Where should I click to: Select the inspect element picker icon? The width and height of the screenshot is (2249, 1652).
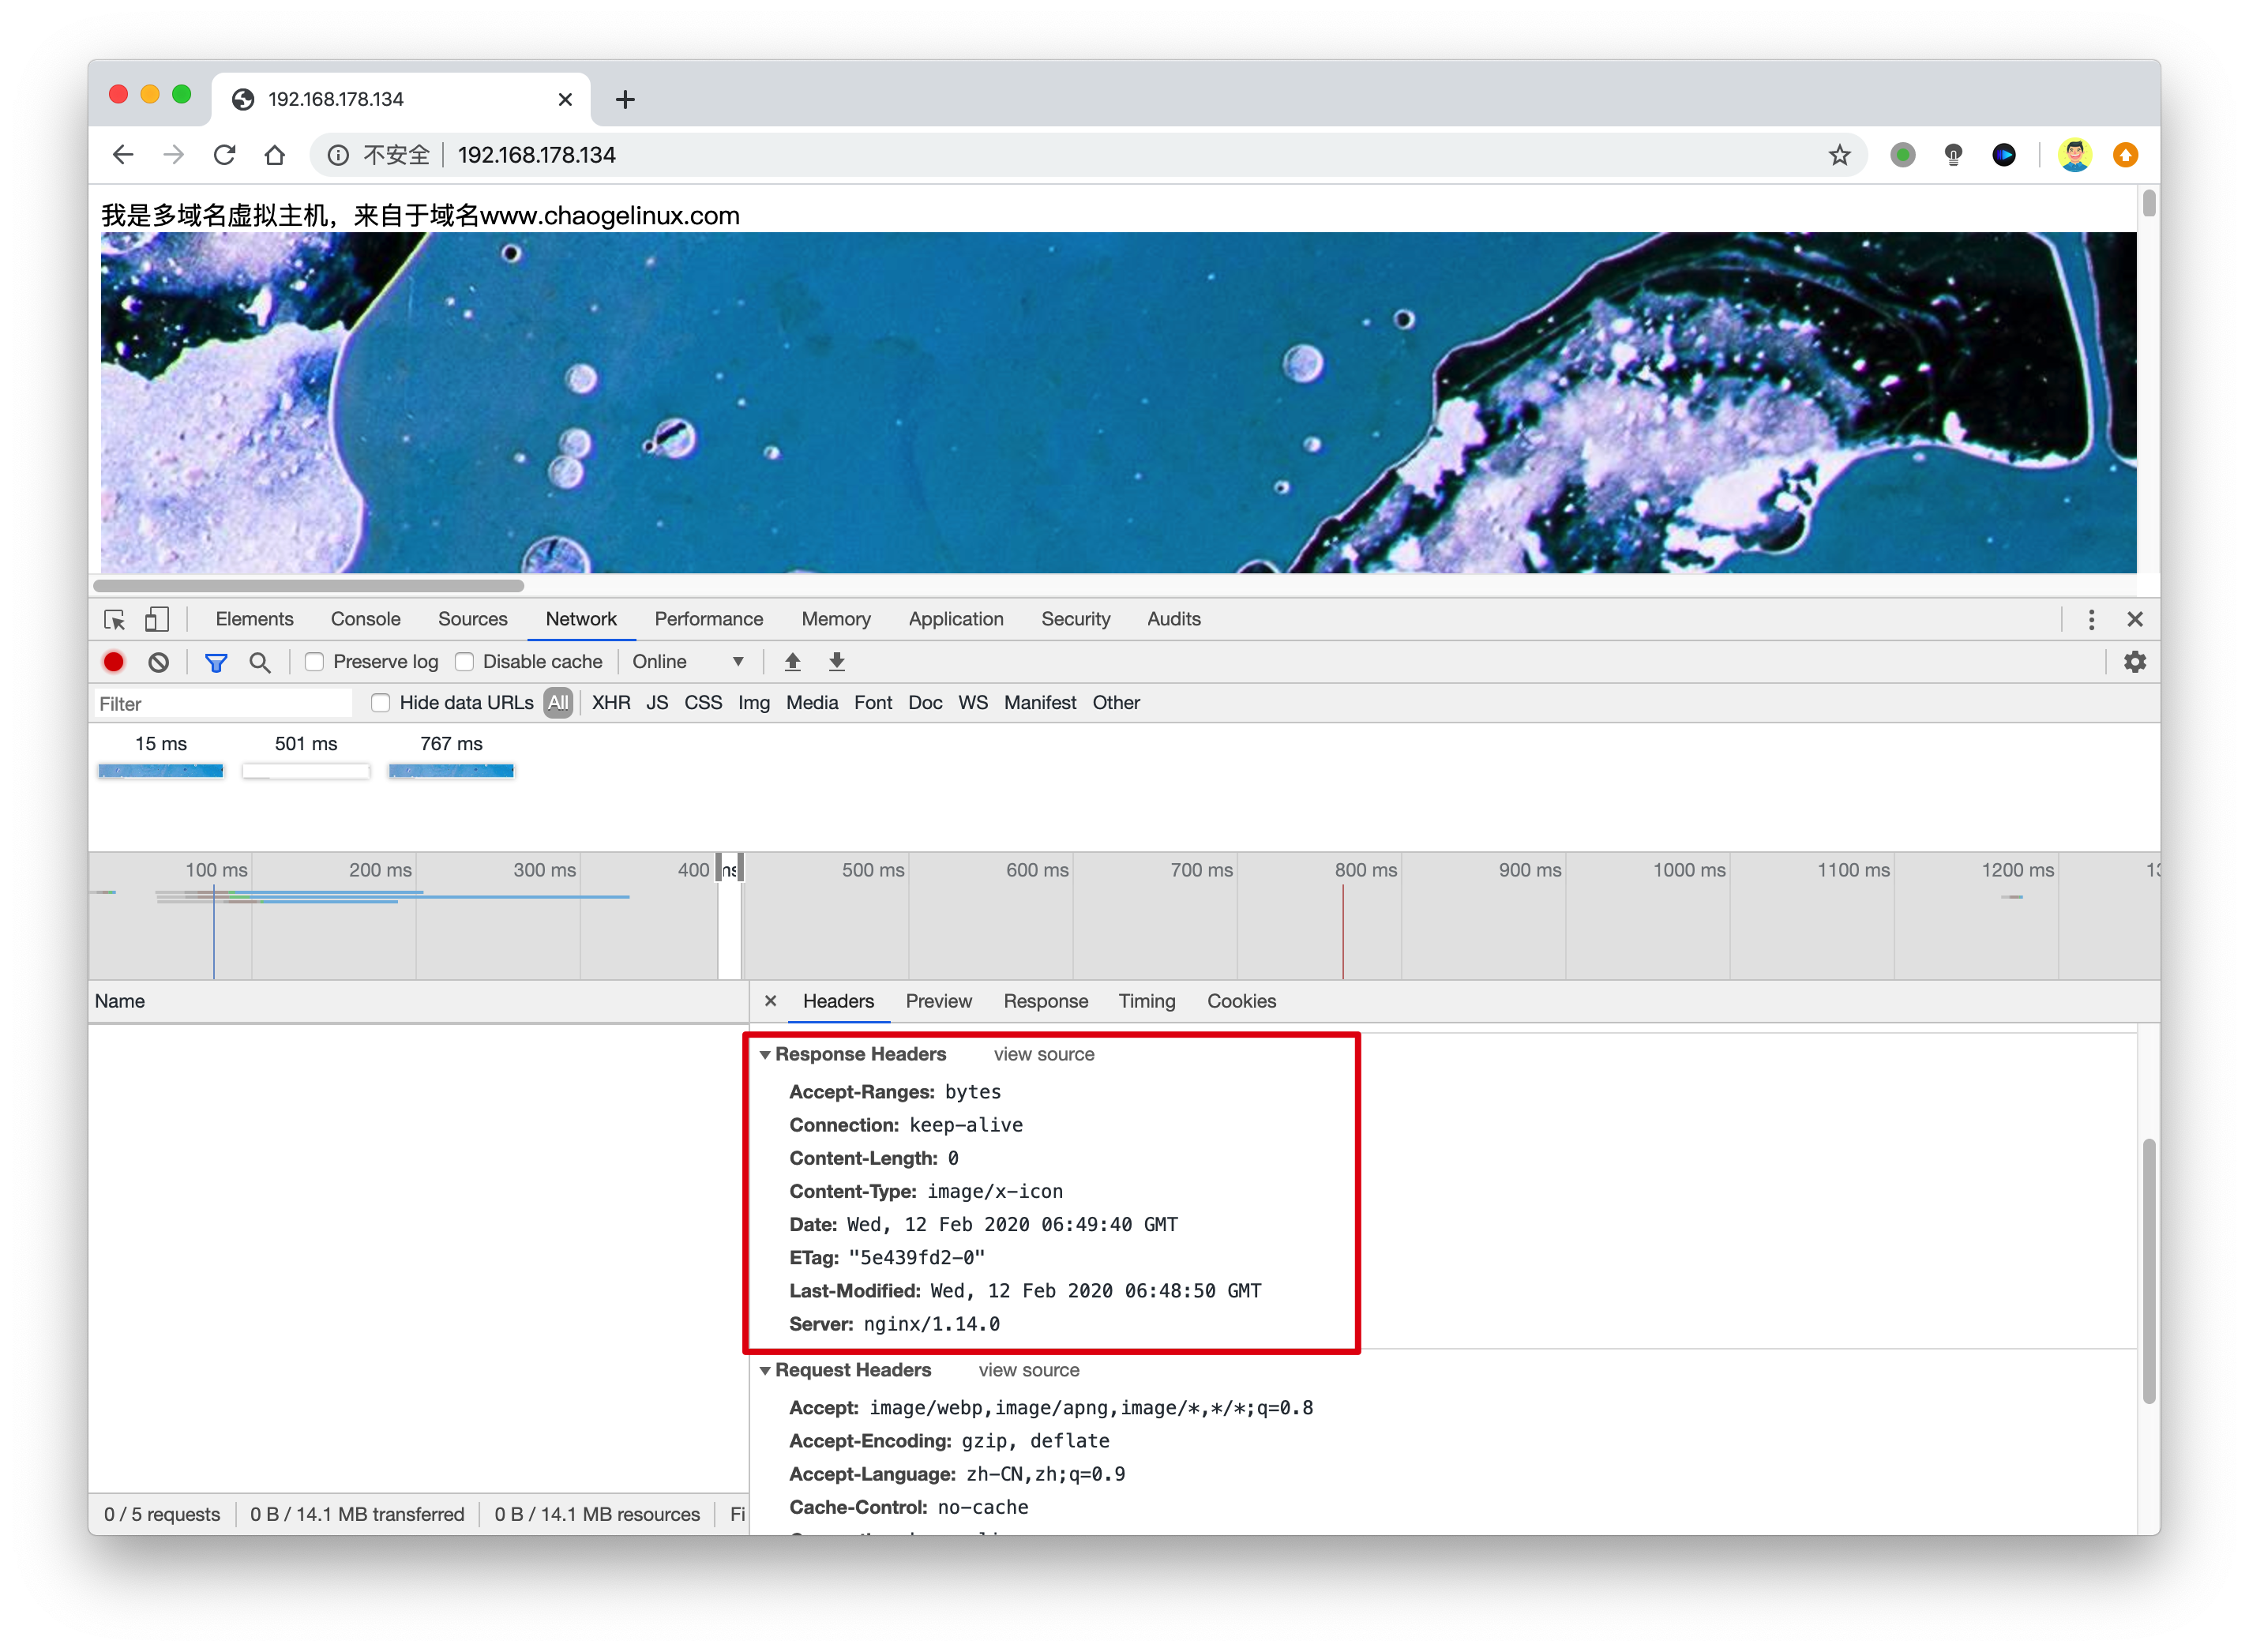tap(115, 619)
